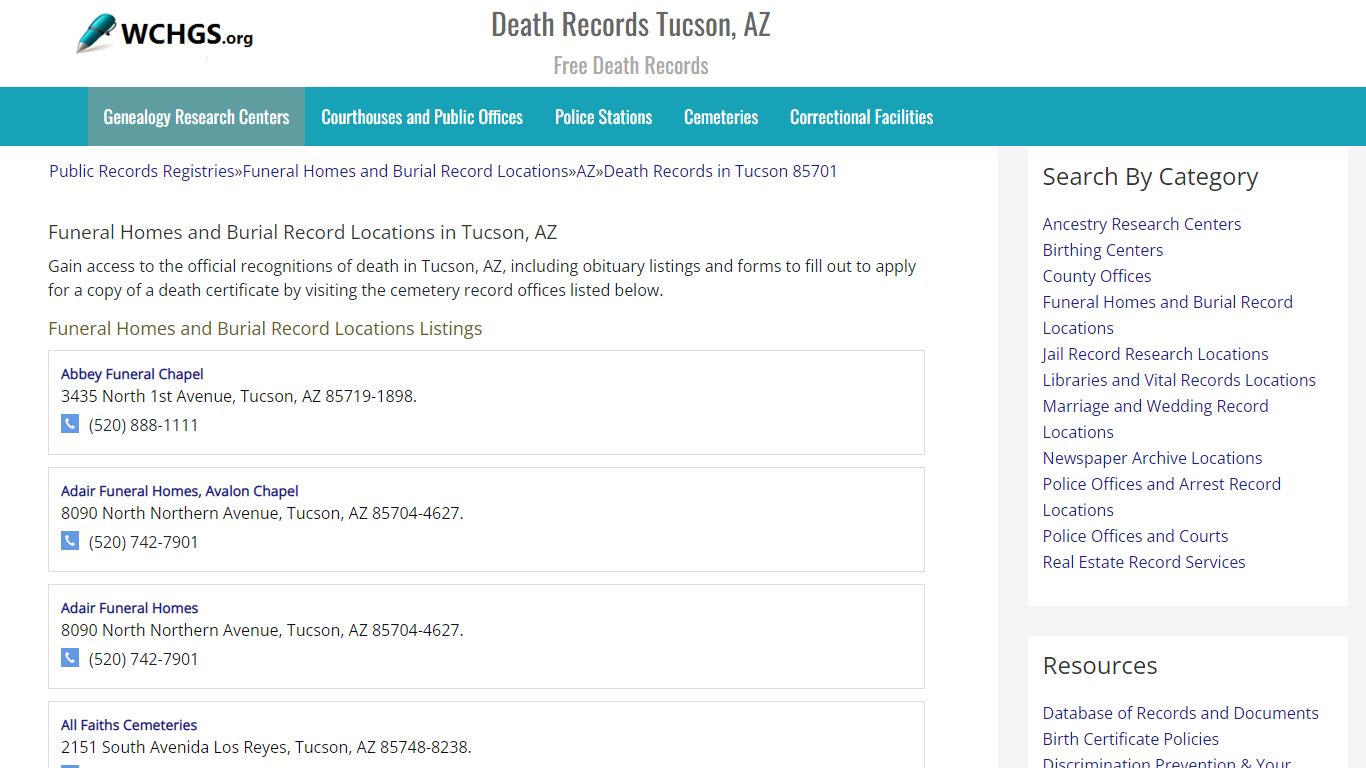Go to Police Stations tab
This screenshot has height=768, width=1366.
603,117
